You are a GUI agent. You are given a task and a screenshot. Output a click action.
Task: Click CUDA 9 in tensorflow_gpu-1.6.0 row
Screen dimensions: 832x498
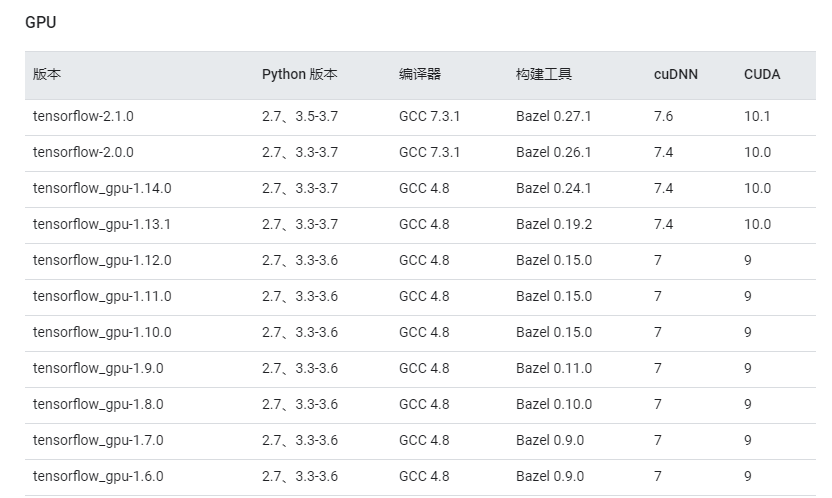pos(748,477)
